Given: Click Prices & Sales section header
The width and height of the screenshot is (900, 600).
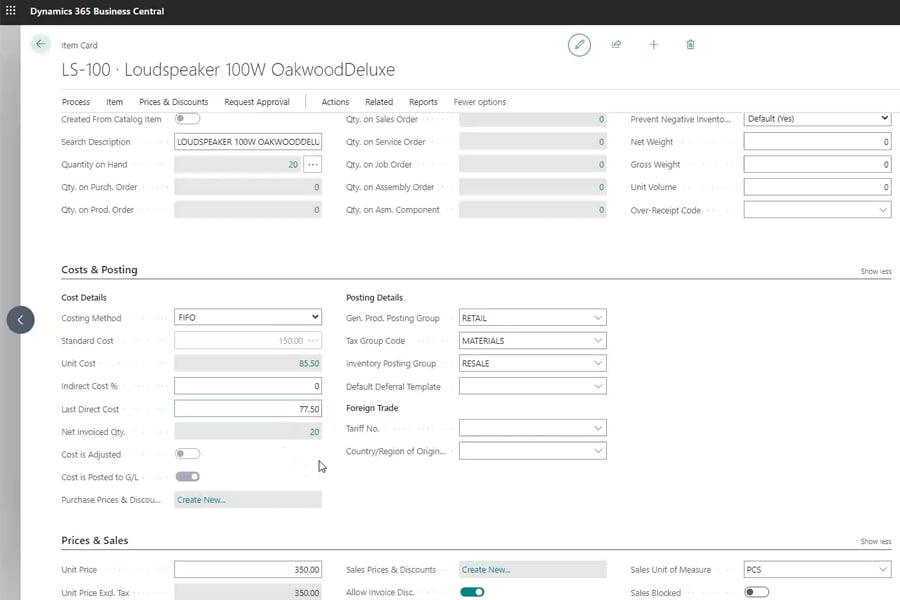Looking at the screenshot, I should pos(95,540).
